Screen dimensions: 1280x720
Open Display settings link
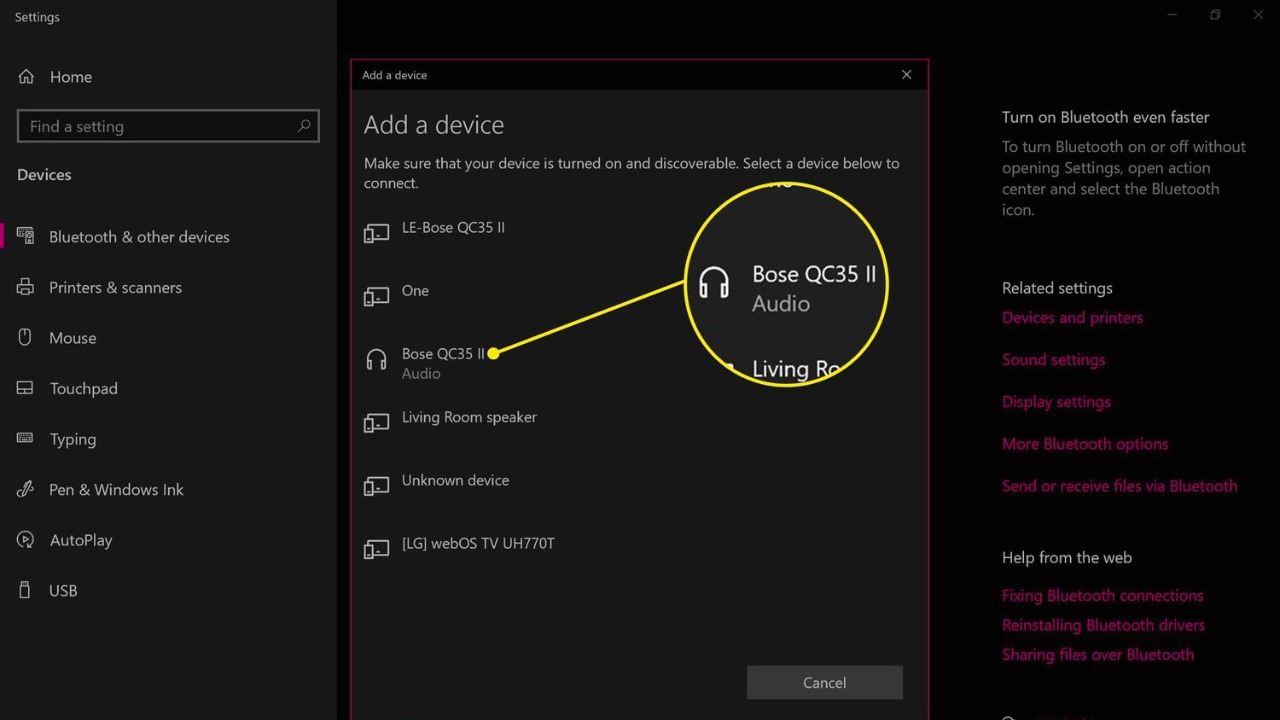pyautogui.click(x=1056, y=402)
